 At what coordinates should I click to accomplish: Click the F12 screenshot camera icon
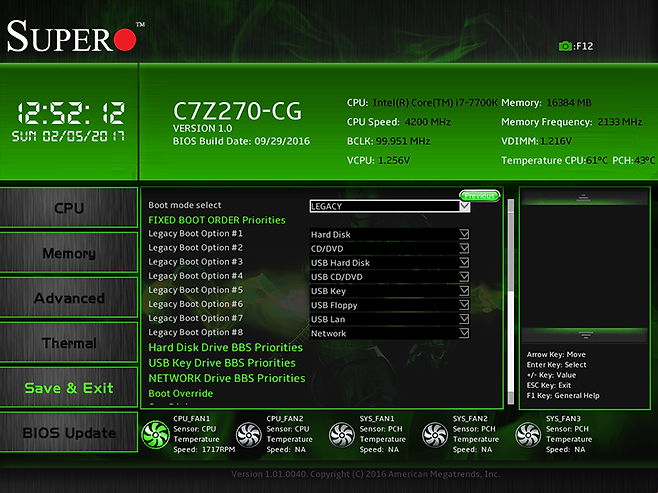pos(565,46)
